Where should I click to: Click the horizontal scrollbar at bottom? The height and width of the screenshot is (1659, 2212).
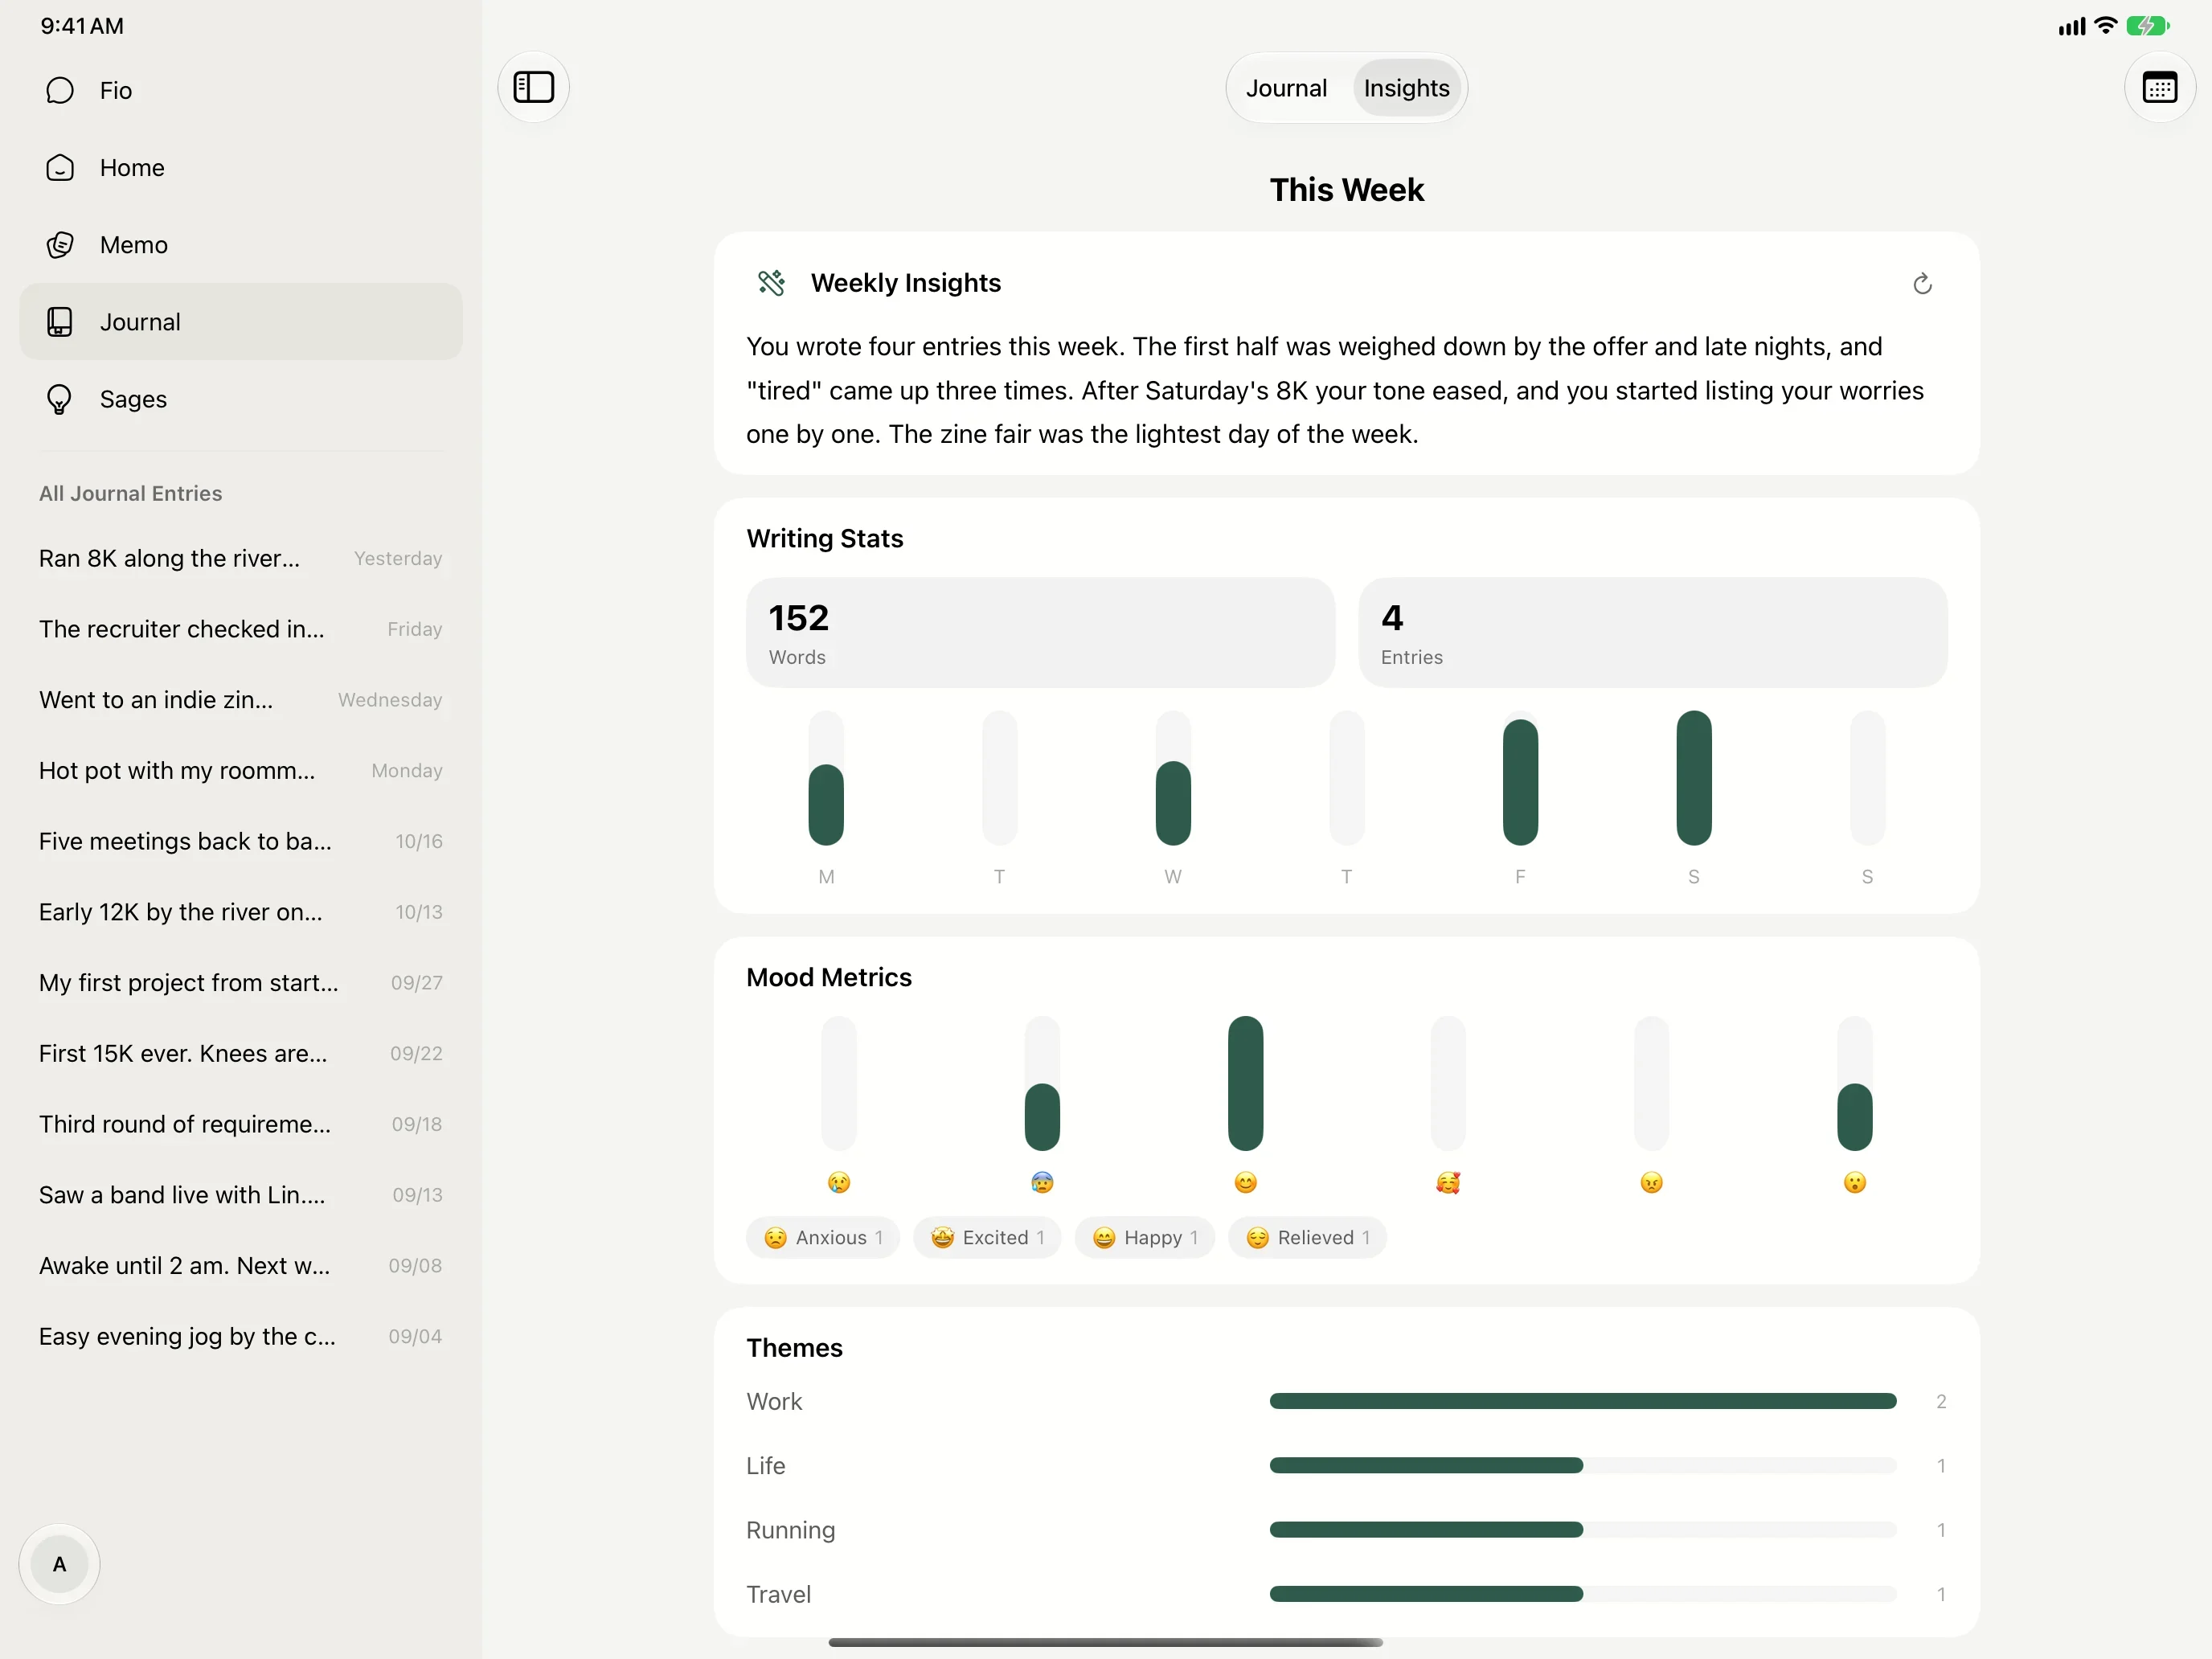(x=1105, y=1642)
